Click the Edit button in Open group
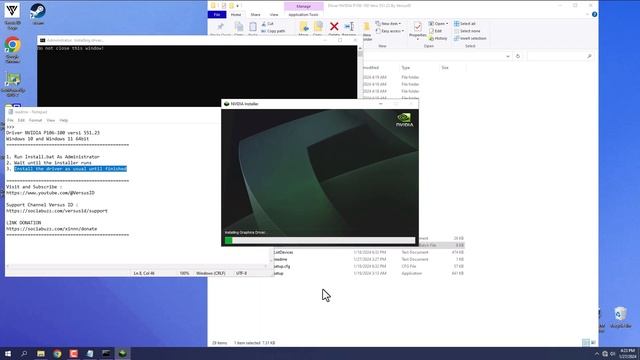This screenshot has height=360, width=640. click(435, 31)
